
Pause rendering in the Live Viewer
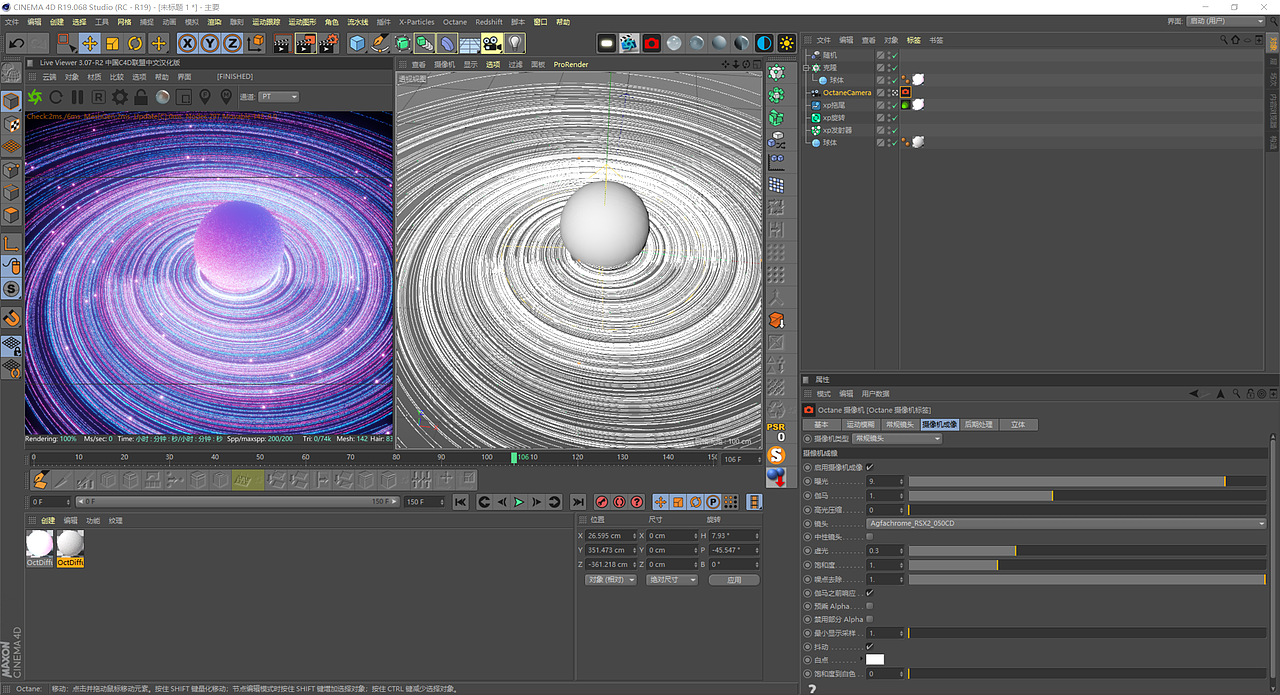pos(77,97)
